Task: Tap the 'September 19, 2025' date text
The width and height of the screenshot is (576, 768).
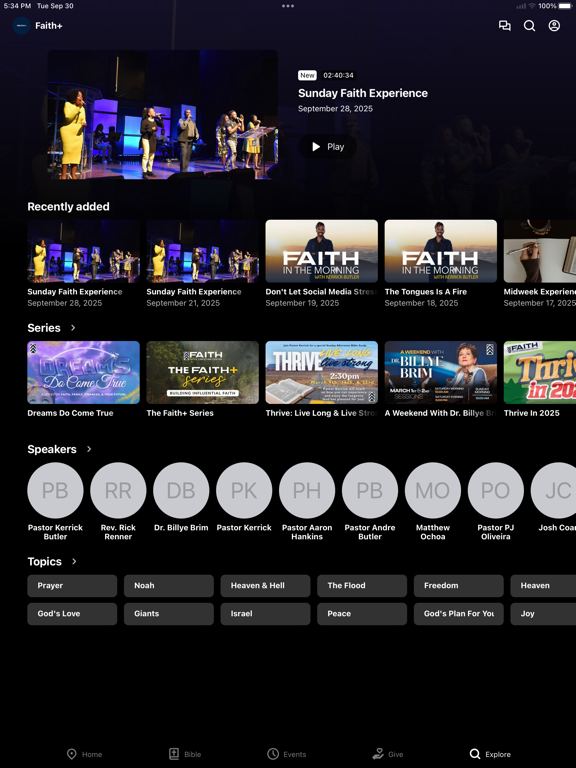Action: (302, 303)
